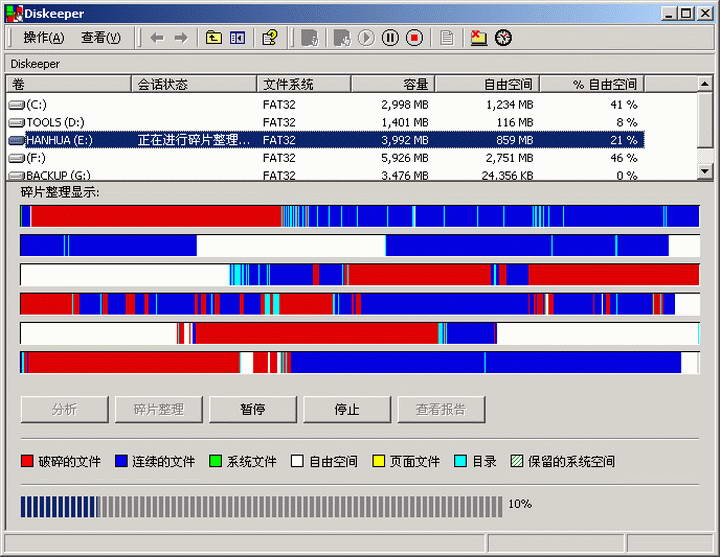
Task: Click the Diskeeper title bar app icon
Action: click(14, 13)
